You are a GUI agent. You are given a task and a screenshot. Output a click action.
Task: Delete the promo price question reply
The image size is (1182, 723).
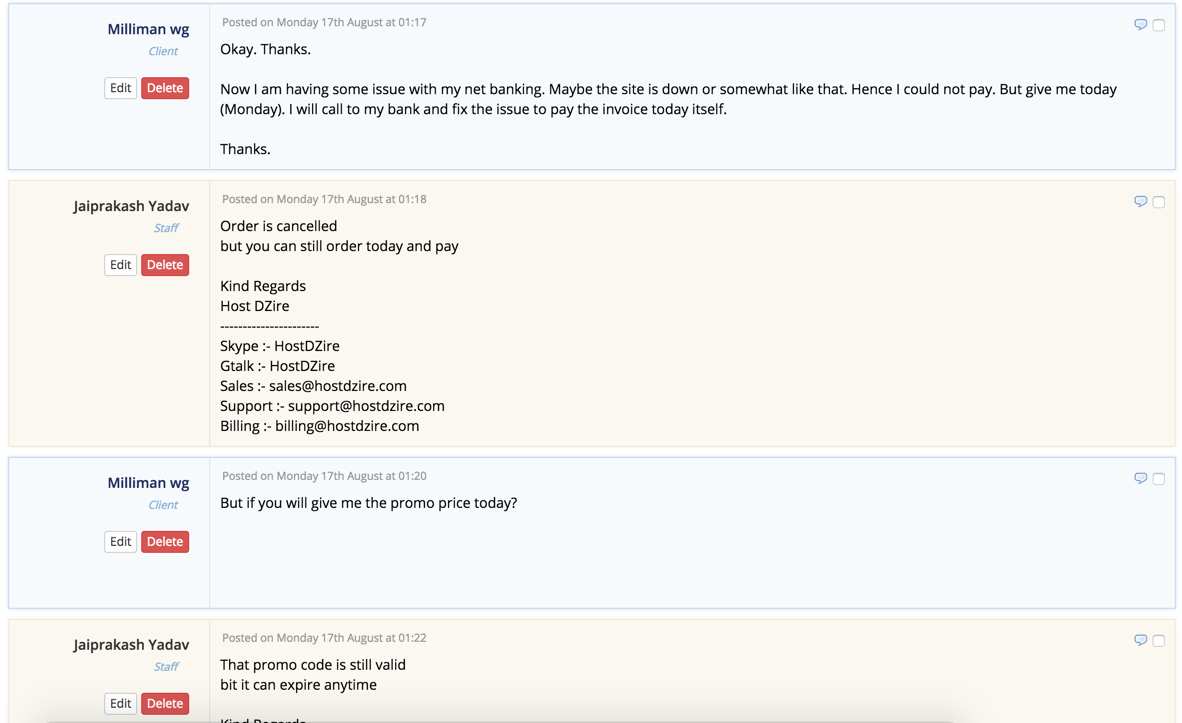pos(165,542)
